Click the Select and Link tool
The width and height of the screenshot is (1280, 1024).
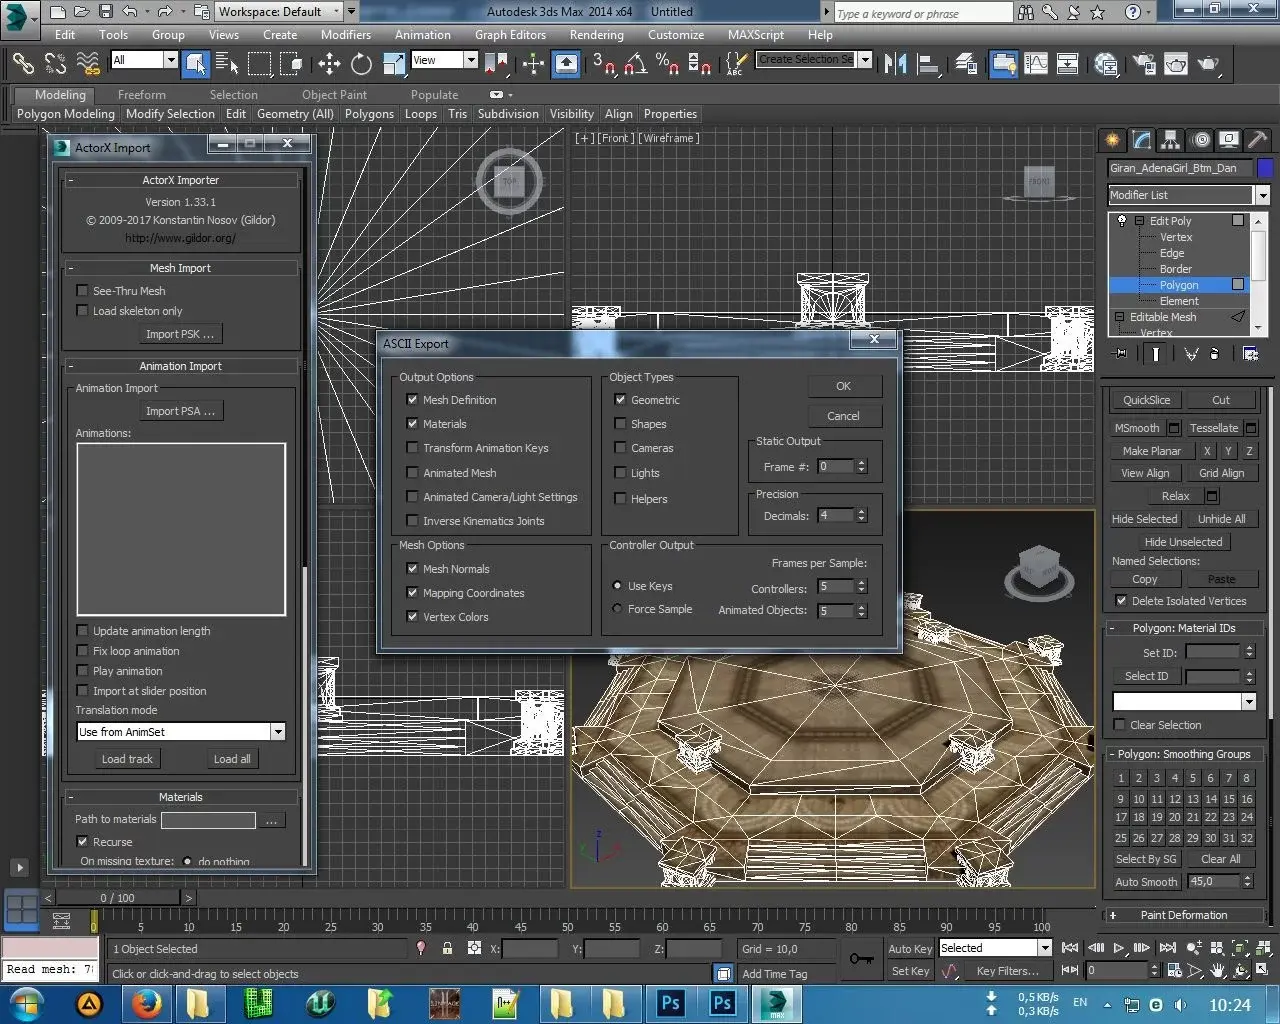click(x=23, y=65)
